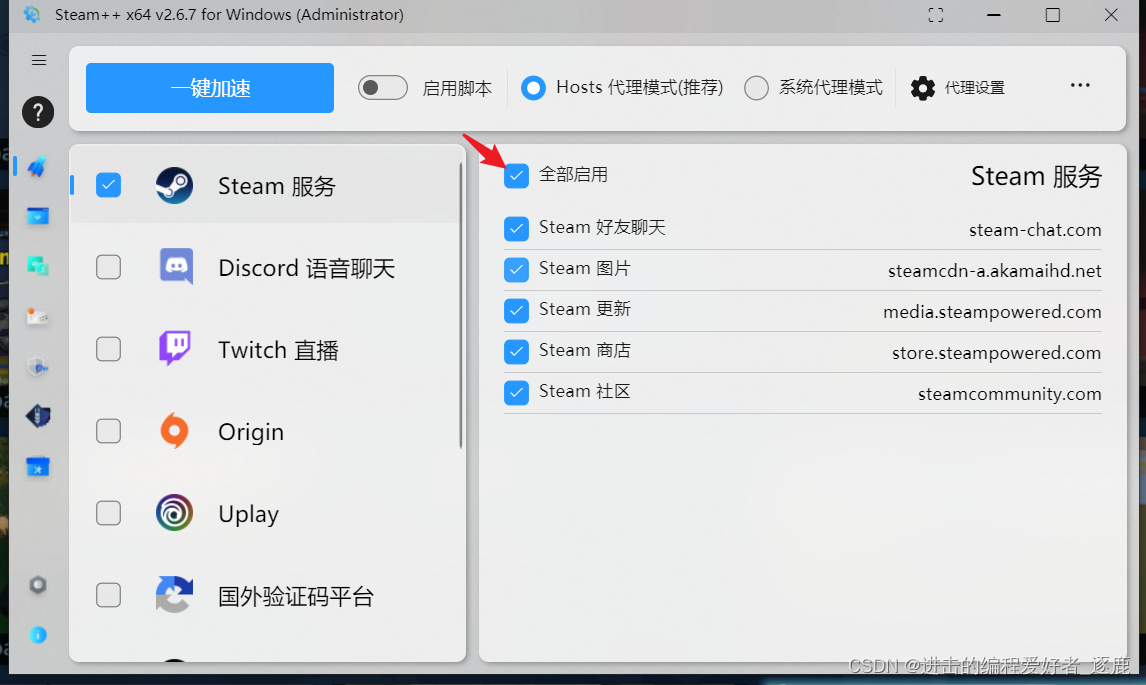Uncheck the 全部启用 checkbox

516,175
